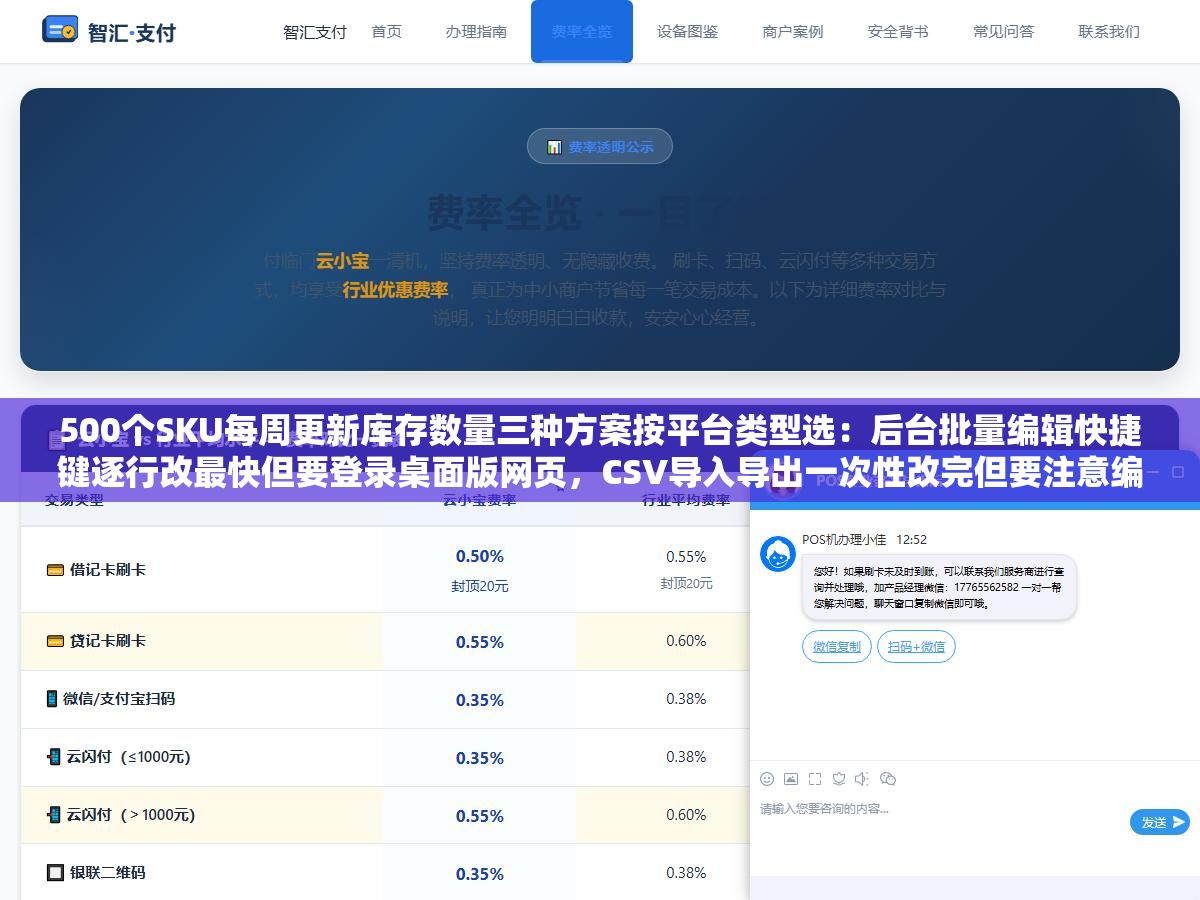Open the 办理指南 nav item

(476, 31)
